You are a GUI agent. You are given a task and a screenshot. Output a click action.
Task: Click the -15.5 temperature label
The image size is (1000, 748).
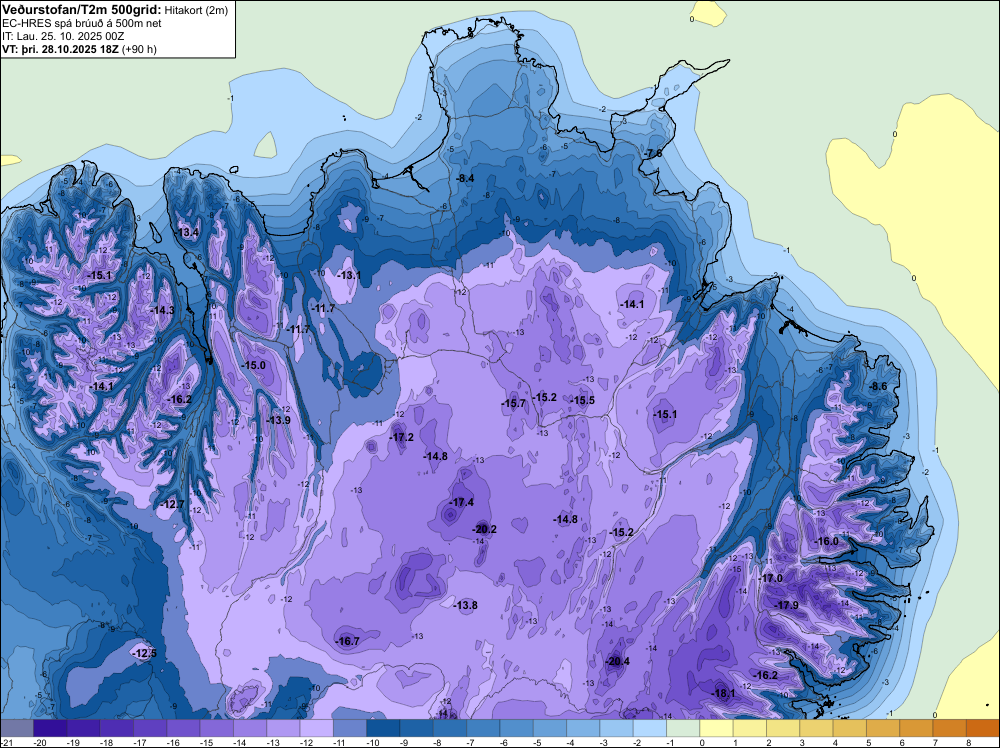582,400
